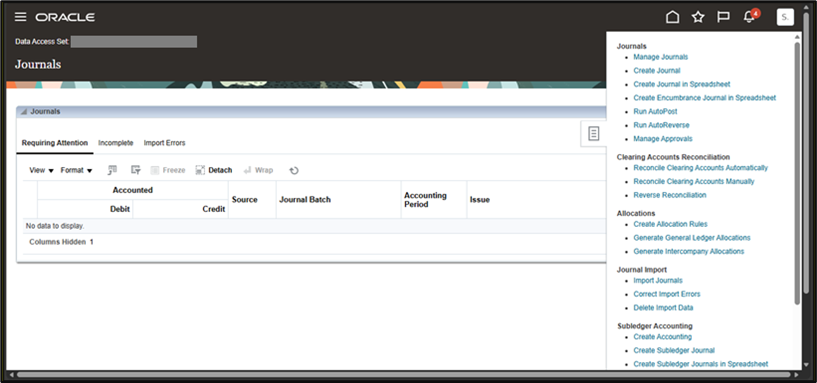
Task: Open the Watchlist flag icon
Action: (x=723, y=17)
